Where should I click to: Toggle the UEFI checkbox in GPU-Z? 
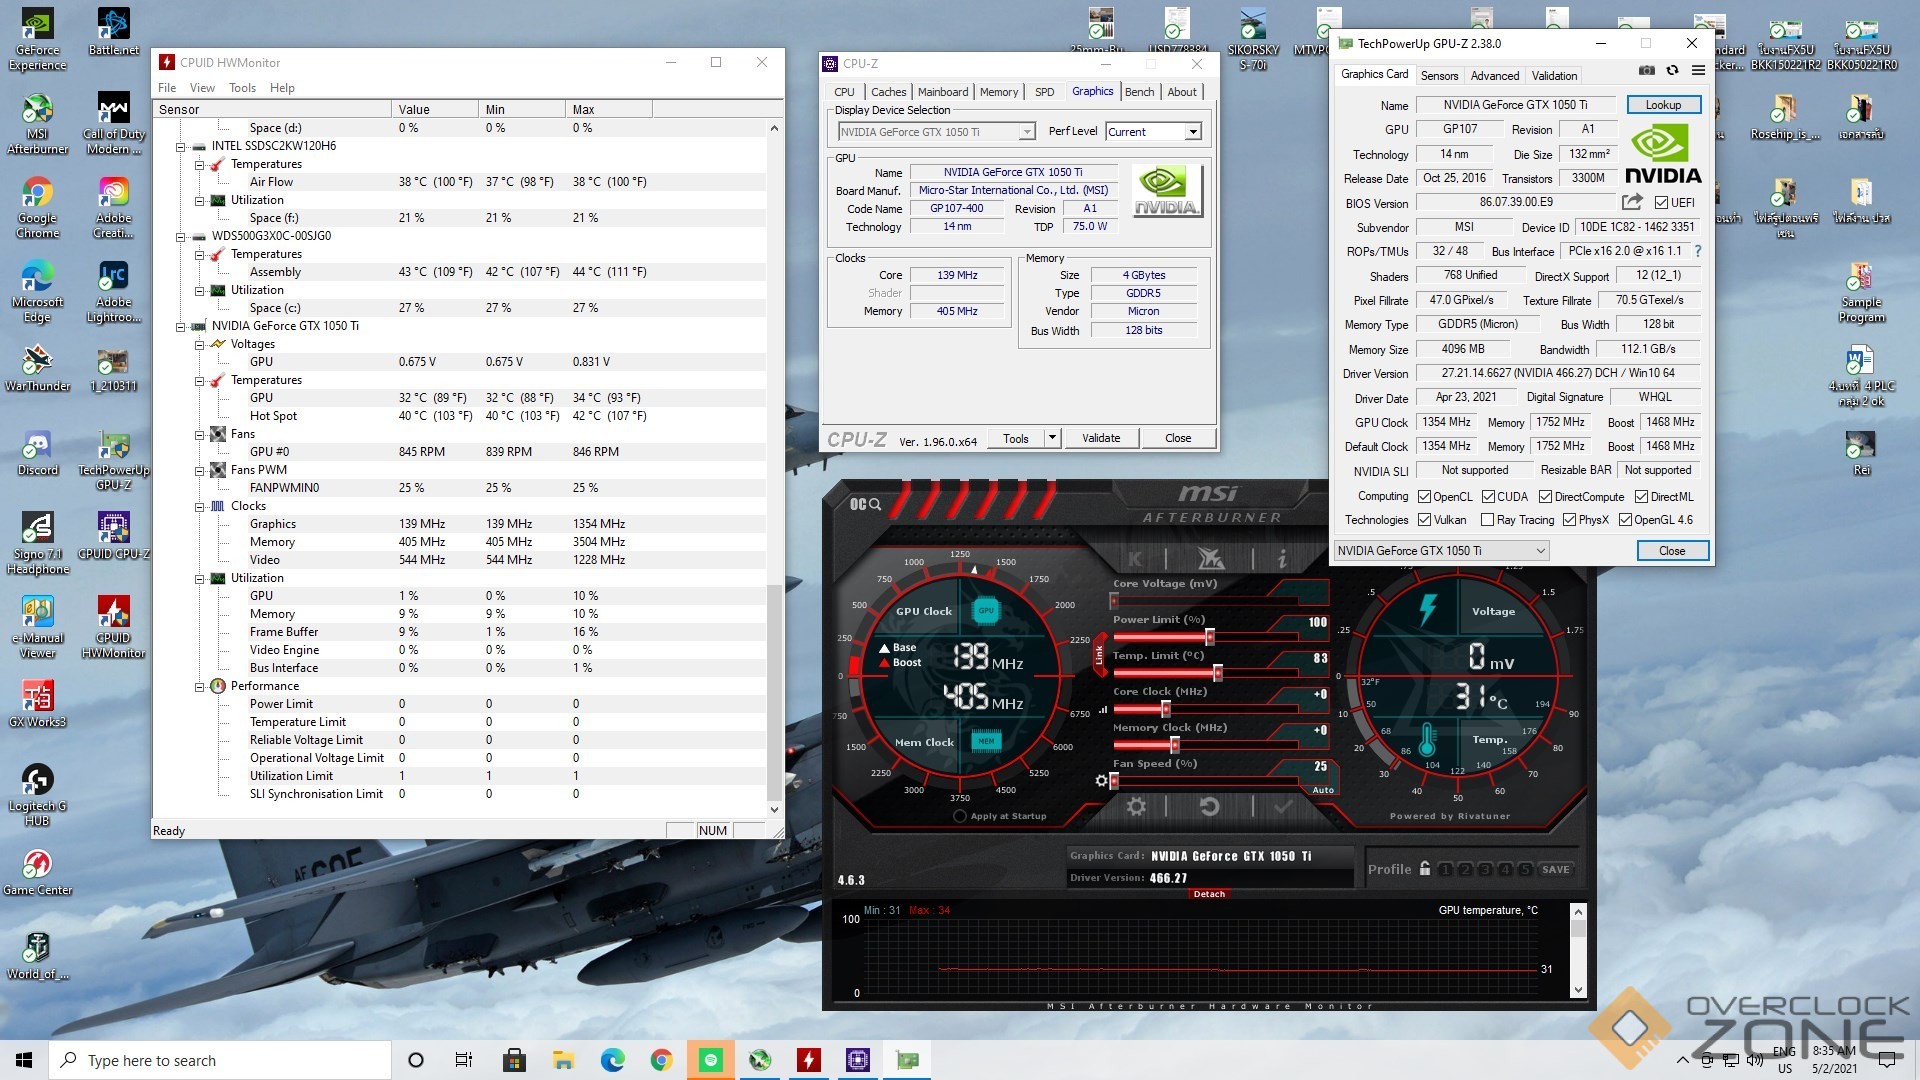1661,203
